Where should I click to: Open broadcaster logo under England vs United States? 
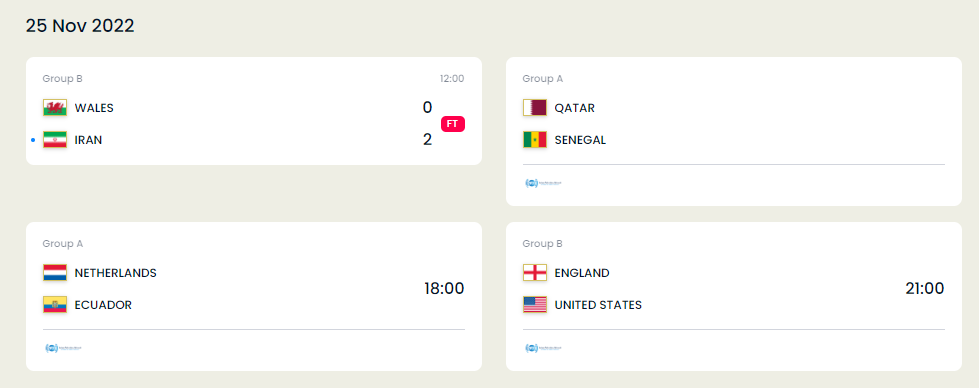point(544,348)
